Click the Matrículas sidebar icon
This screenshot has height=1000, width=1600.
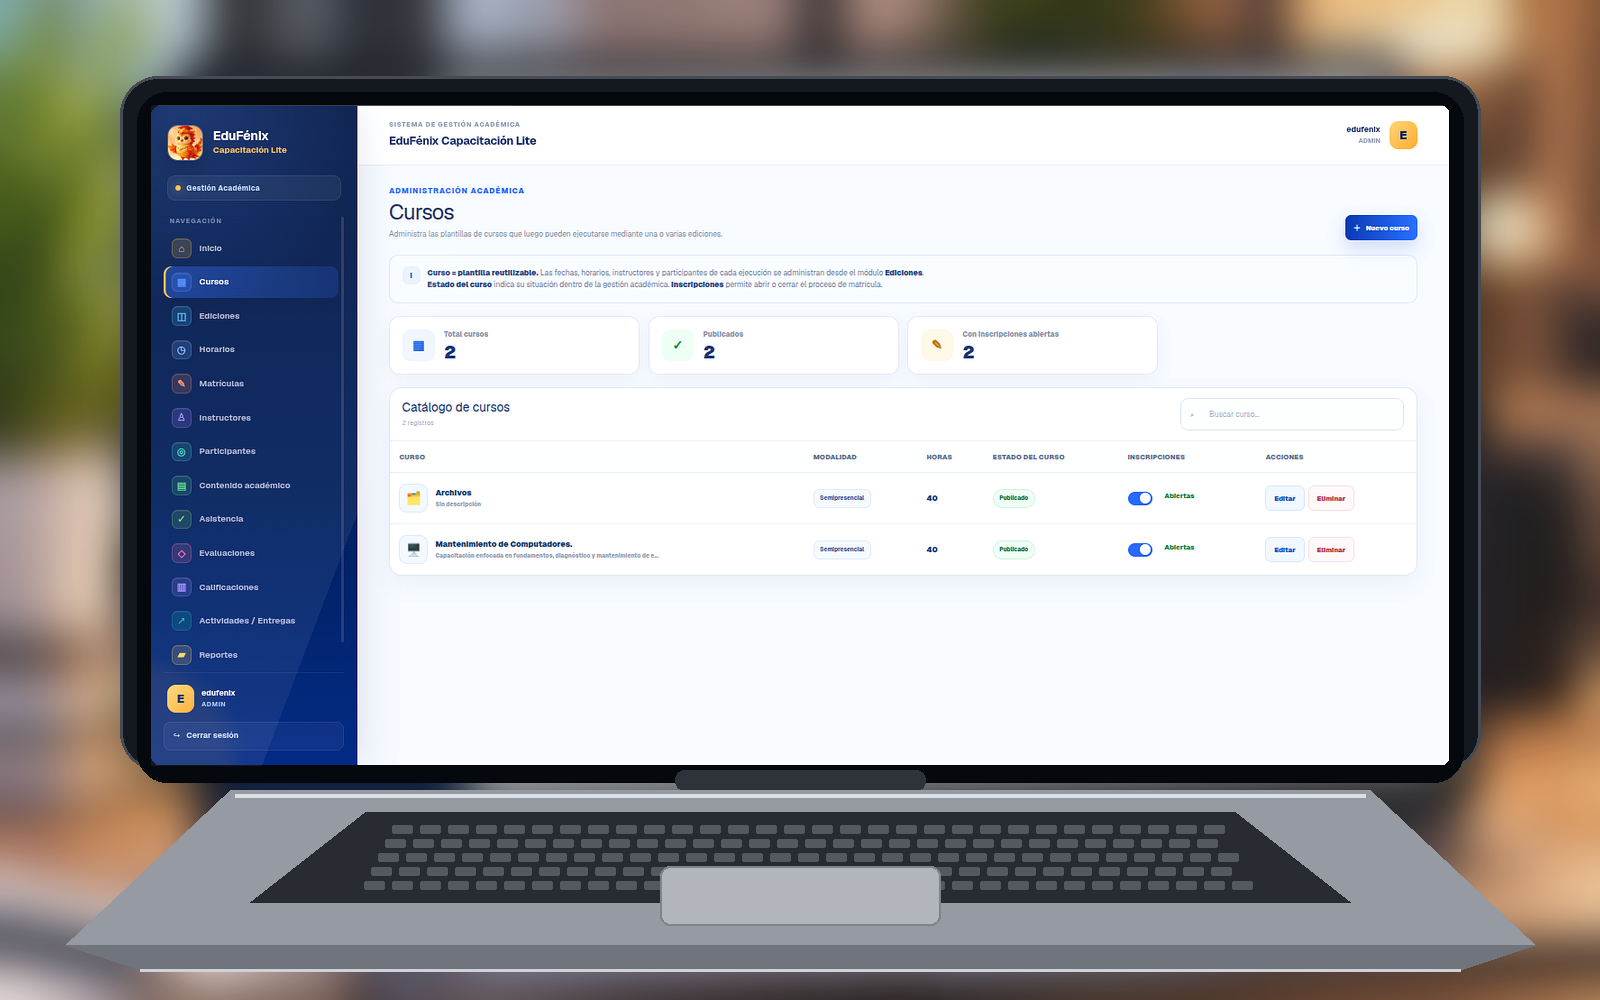point(181,383)
